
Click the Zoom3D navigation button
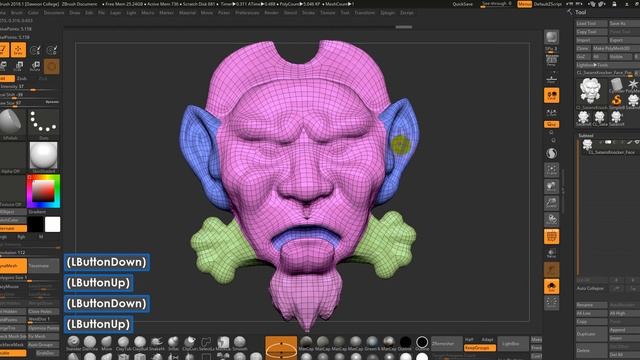551,203
